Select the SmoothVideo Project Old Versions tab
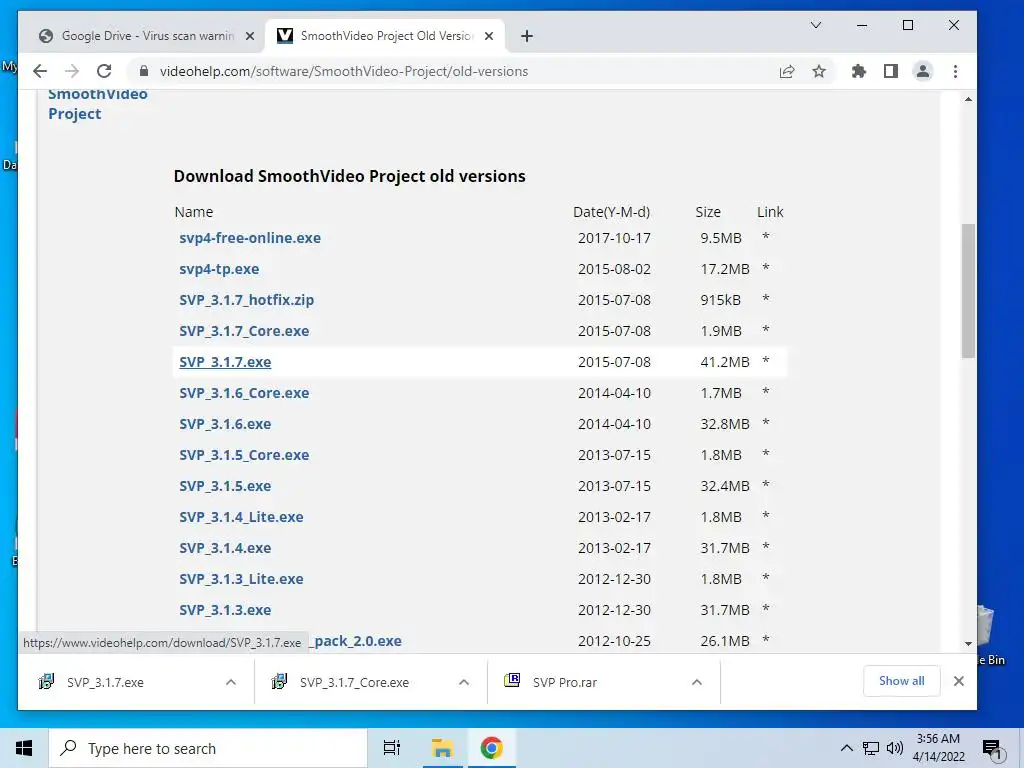The height and width of the screenshot is (768, 1024). pyautogui.click(x=385, y=36)
